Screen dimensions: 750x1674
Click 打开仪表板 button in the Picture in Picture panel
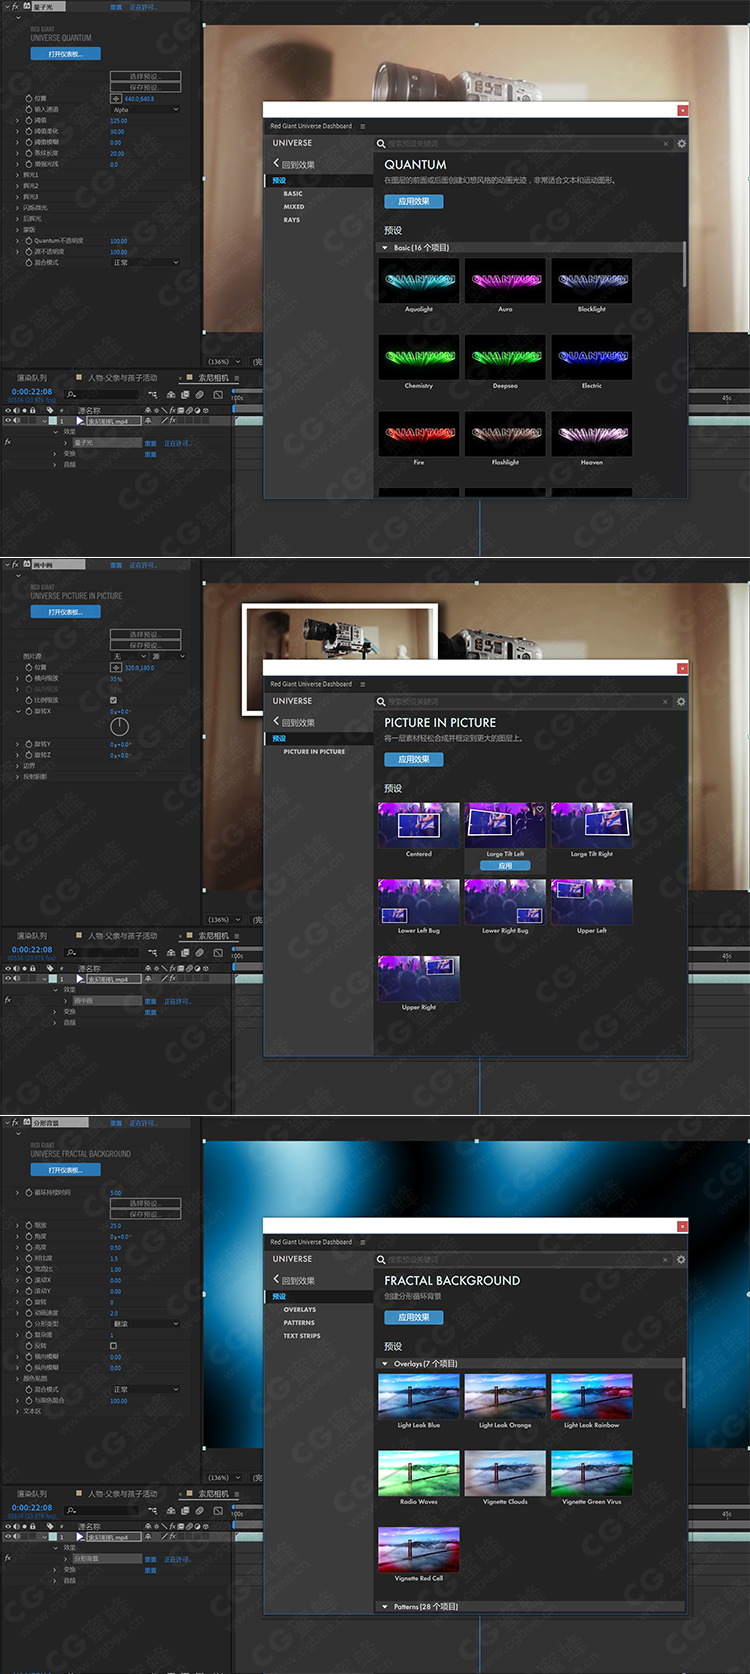66,611
